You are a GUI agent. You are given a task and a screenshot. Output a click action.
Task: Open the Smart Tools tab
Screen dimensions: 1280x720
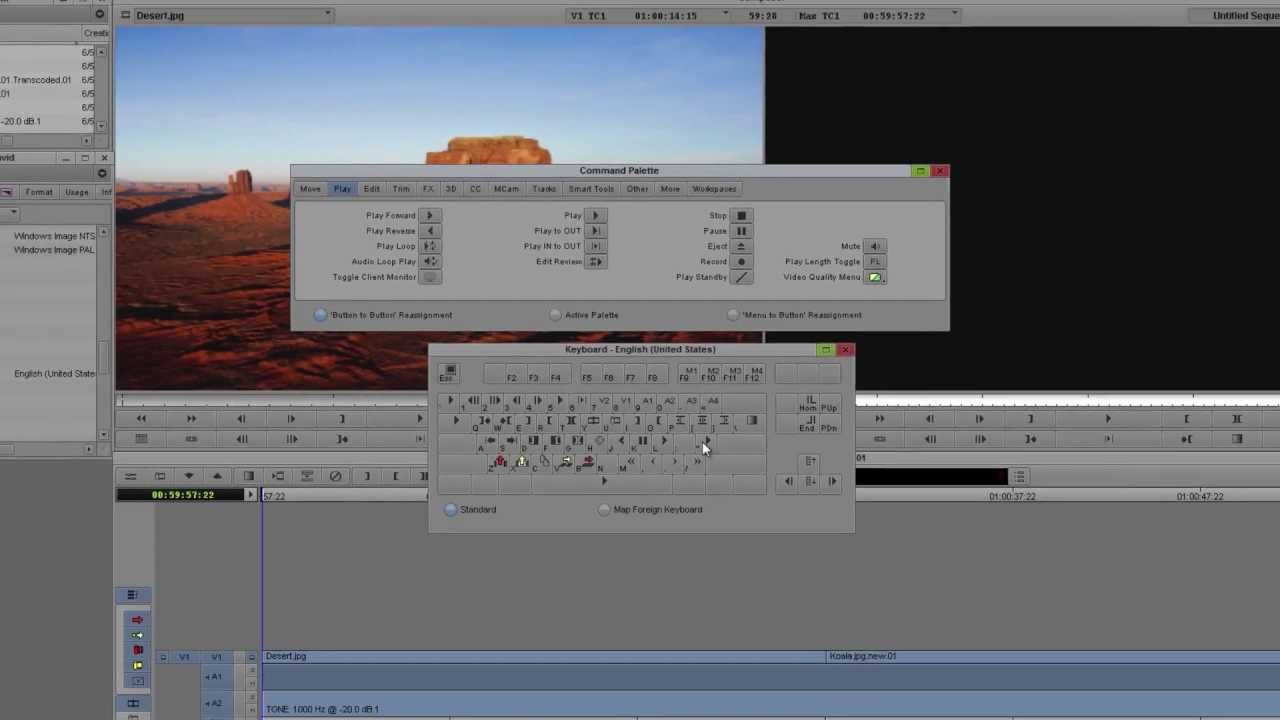(x=591, y=189)
